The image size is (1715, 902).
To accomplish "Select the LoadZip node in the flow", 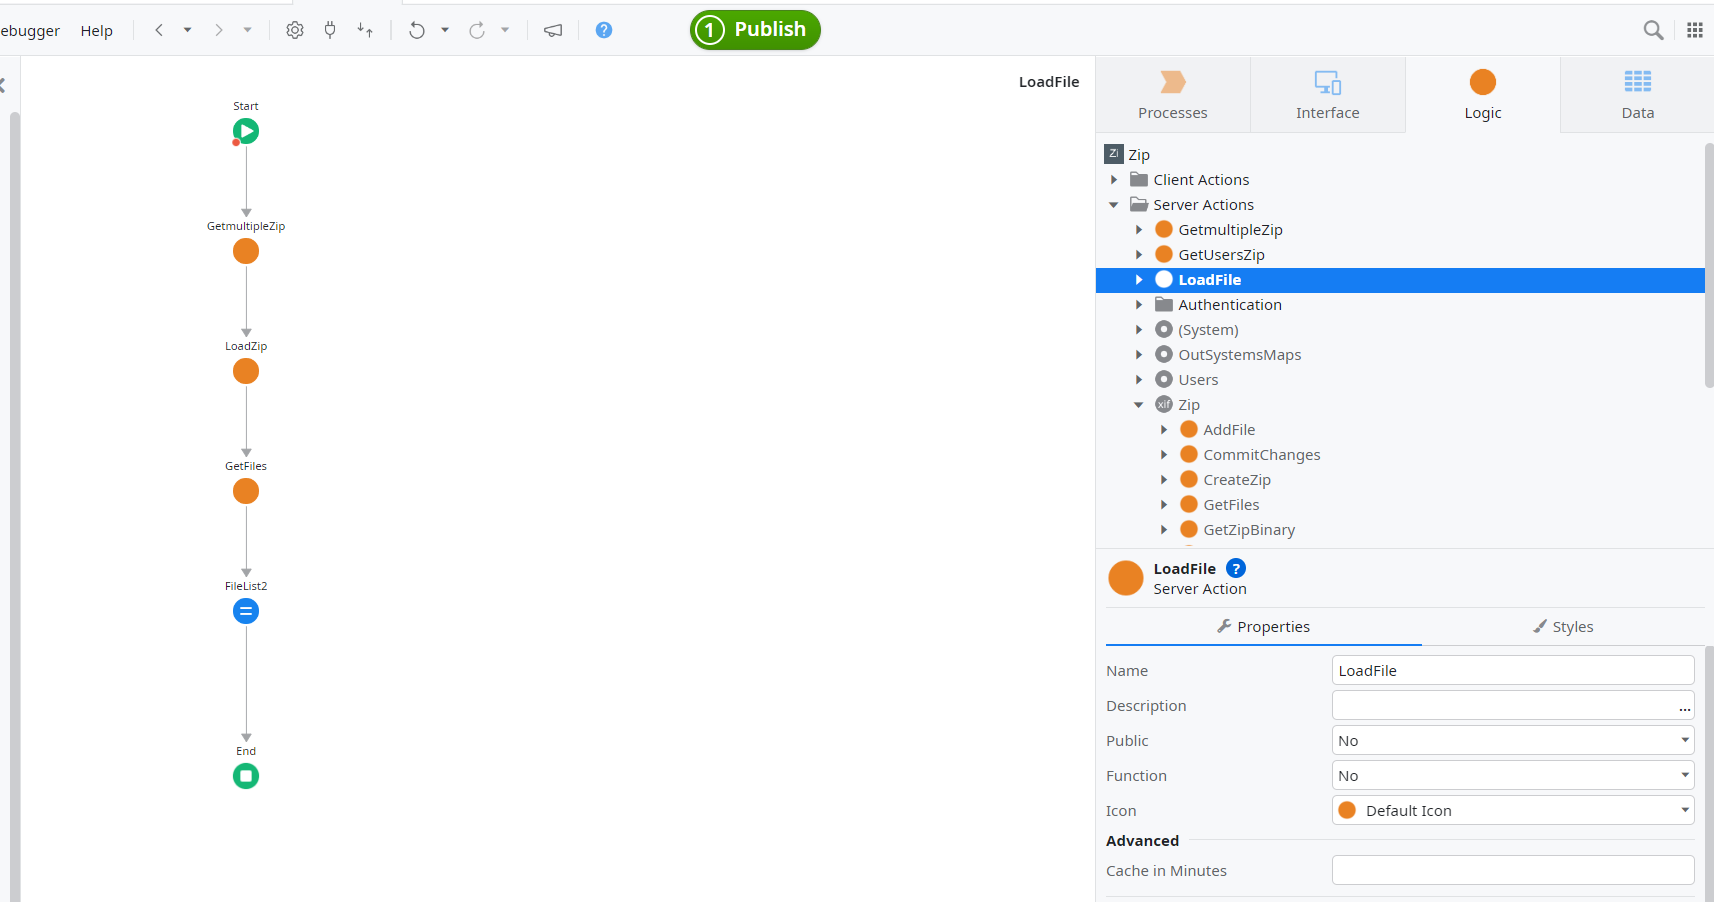I will point(246,371).
